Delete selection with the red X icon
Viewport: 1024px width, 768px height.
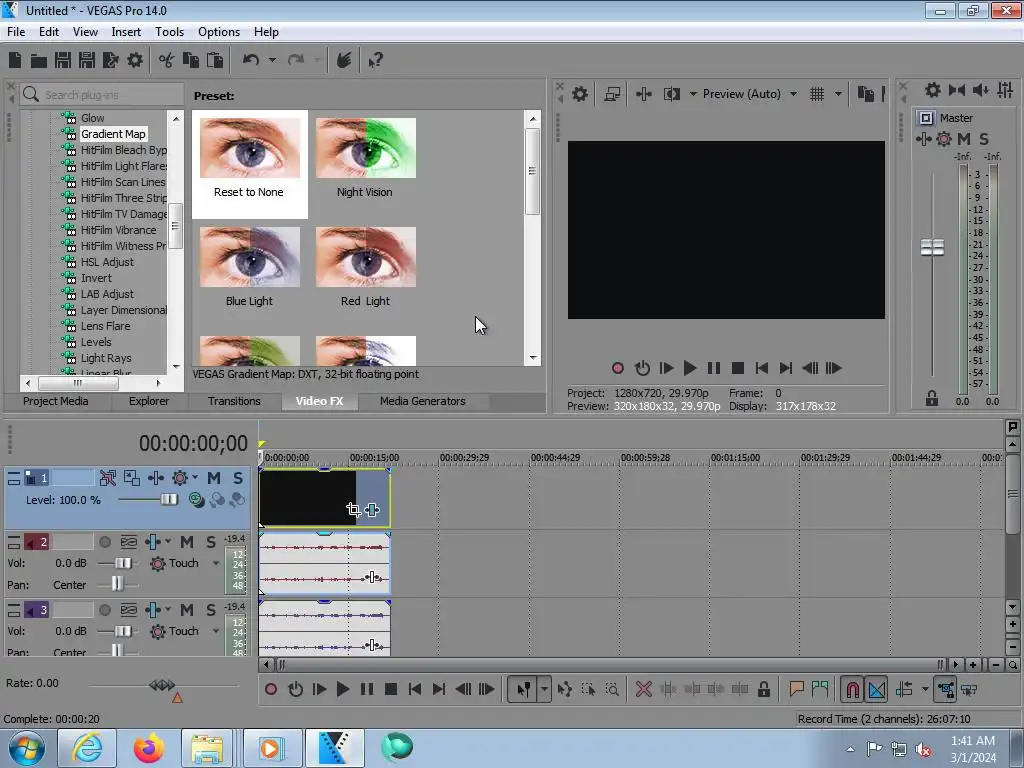click(643, 689)
